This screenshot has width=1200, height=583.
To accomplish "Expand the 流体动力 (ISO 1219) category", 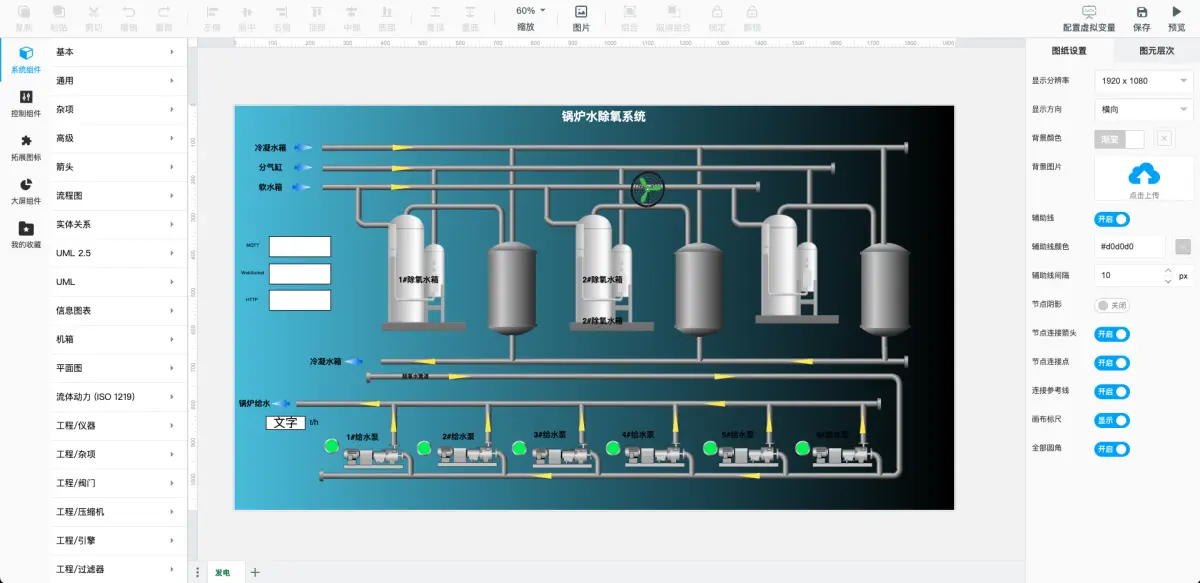I will [116, 397].
